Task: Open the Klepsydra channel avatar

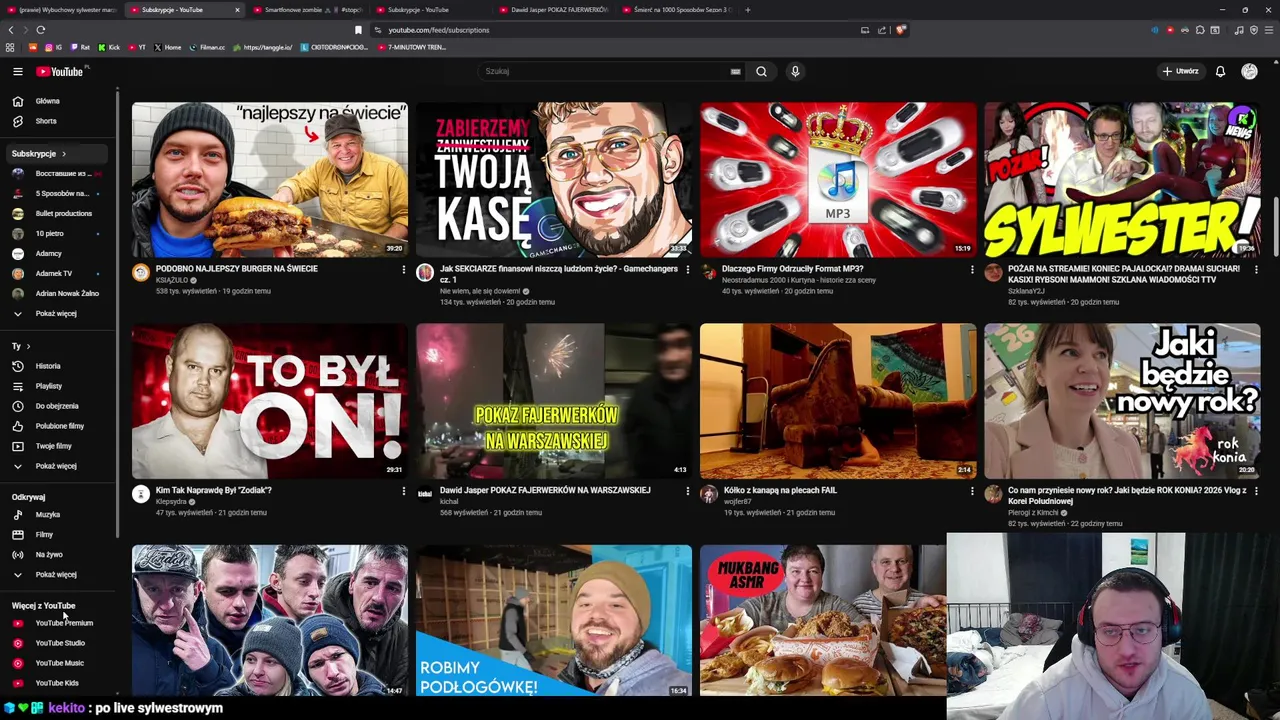Action: (x=141, y=494)
